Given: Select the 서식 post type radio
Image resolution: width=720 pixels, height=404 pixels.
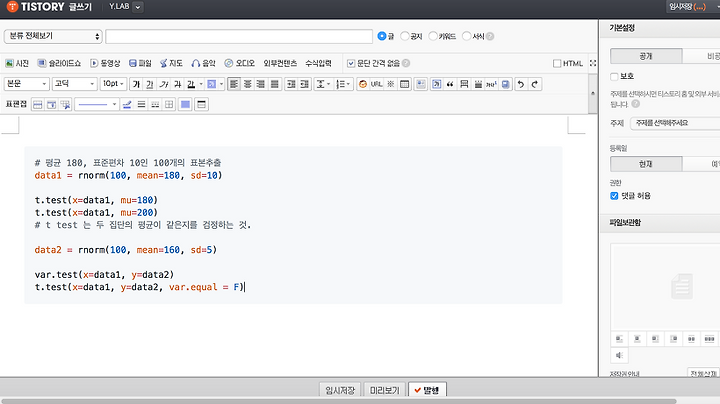Looking at the screenshot, I should (x=467, y=36).
